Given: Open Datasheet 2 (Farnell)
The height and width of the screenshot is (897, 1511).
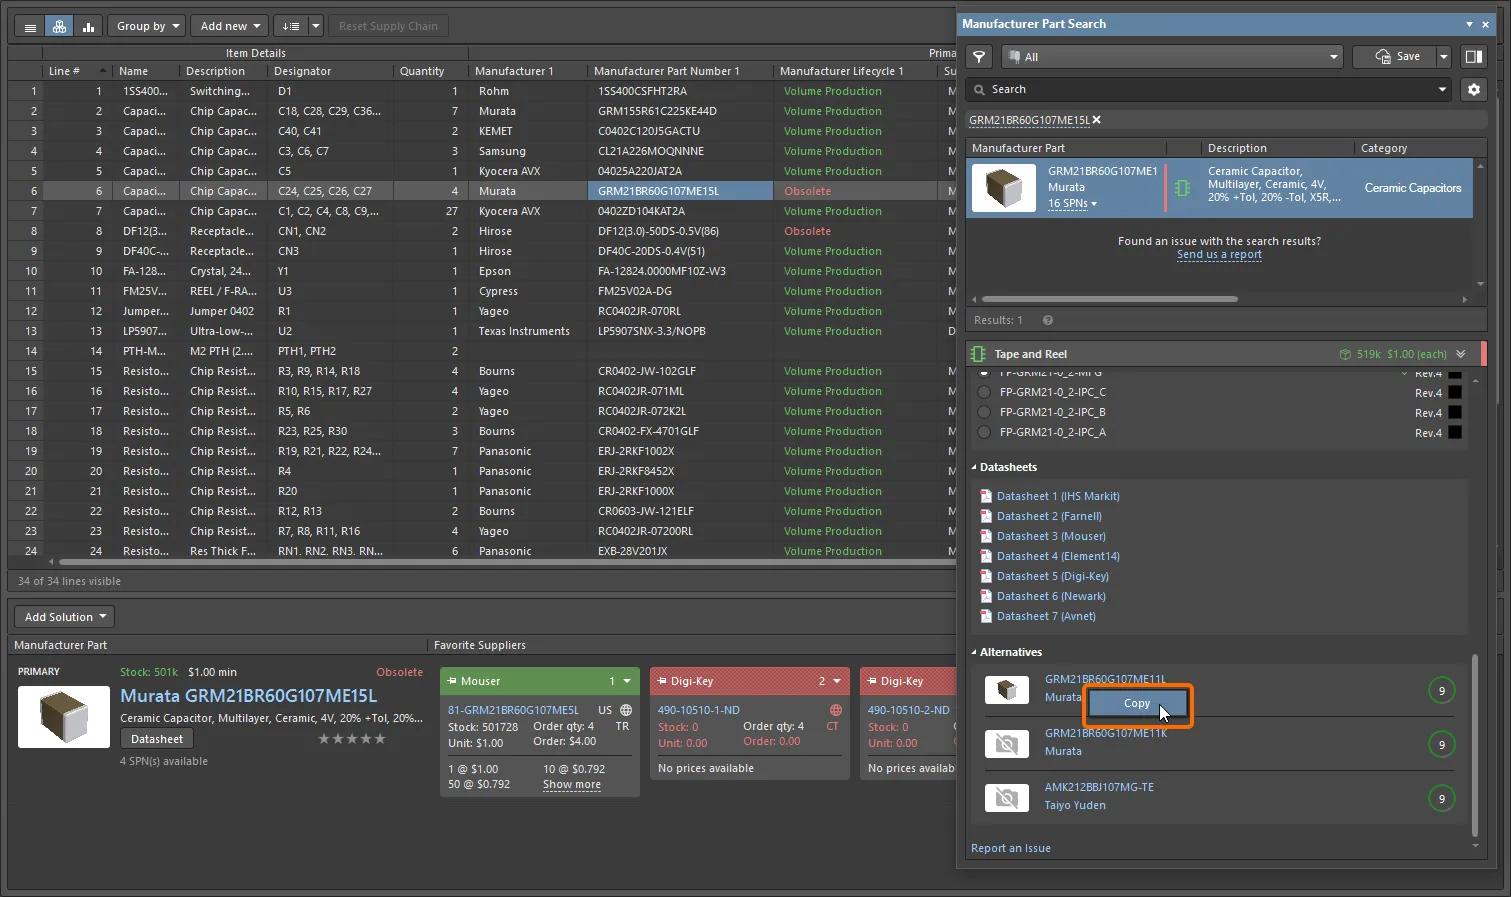Looking at the screenshot, I should [1049, 516].
